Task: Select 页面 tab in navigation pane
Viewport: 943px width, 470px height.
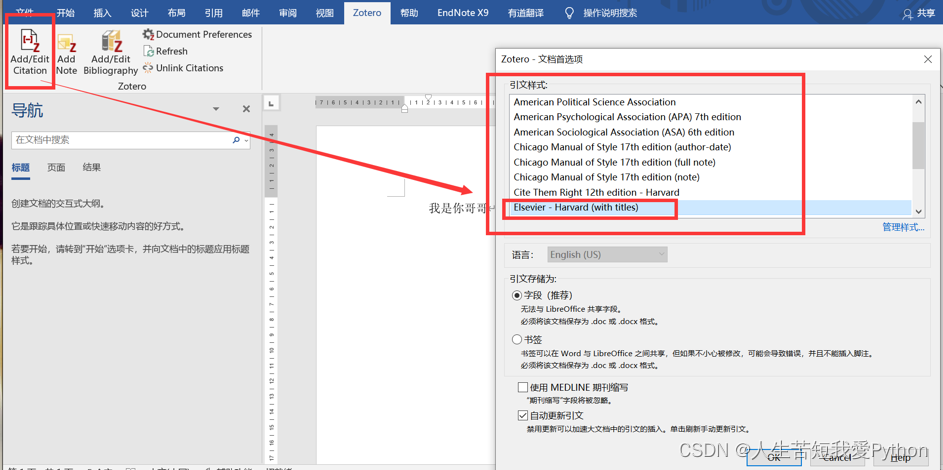Action: tap(56, 168)
